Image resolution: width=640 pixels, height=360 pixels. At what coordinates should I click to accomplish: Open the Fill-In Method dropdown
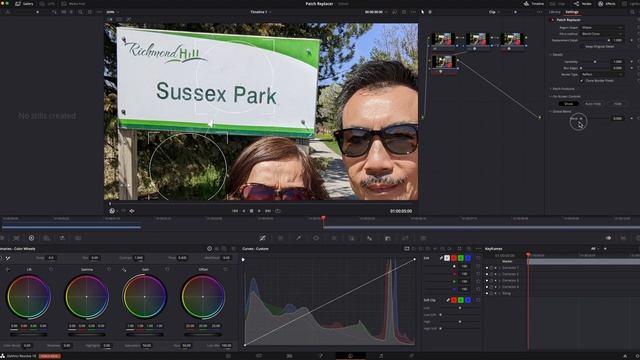602,34
